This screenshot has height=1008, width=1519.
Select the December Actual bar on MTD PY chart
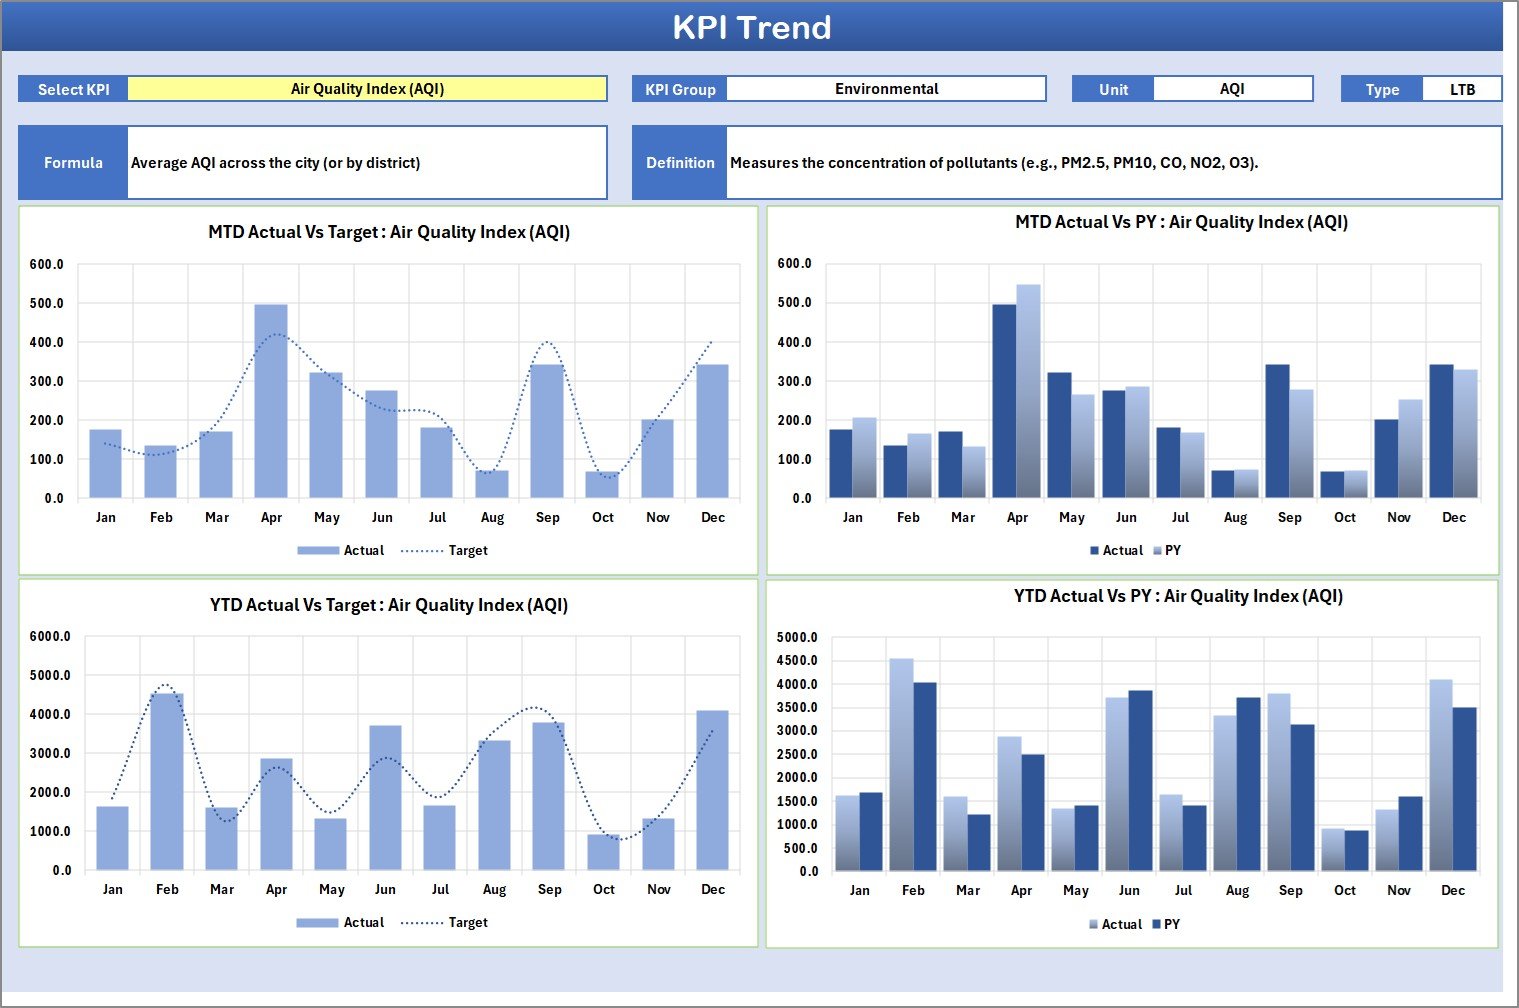click(1442, 430)
